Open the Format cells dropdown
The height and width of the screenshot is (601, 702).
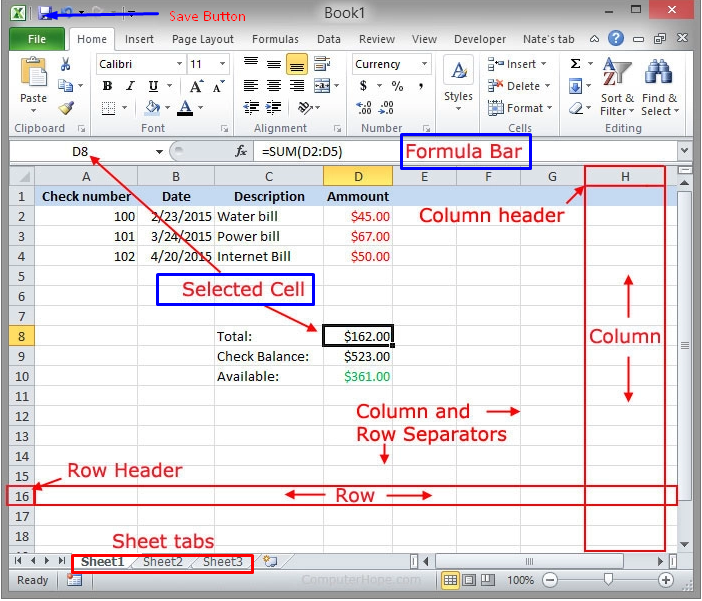pos(520,108)
